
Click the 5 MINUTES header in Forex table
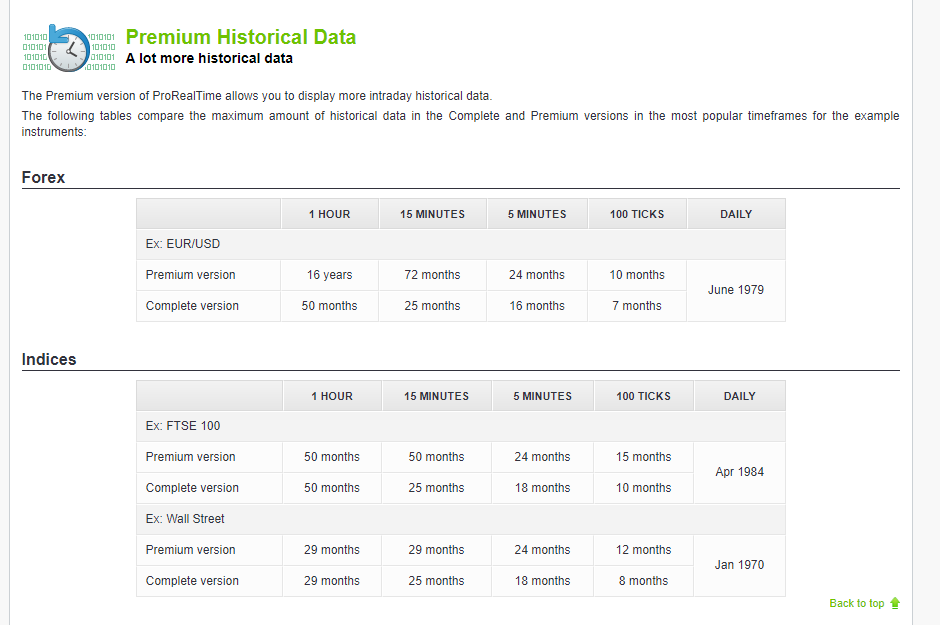pos(537,214)
